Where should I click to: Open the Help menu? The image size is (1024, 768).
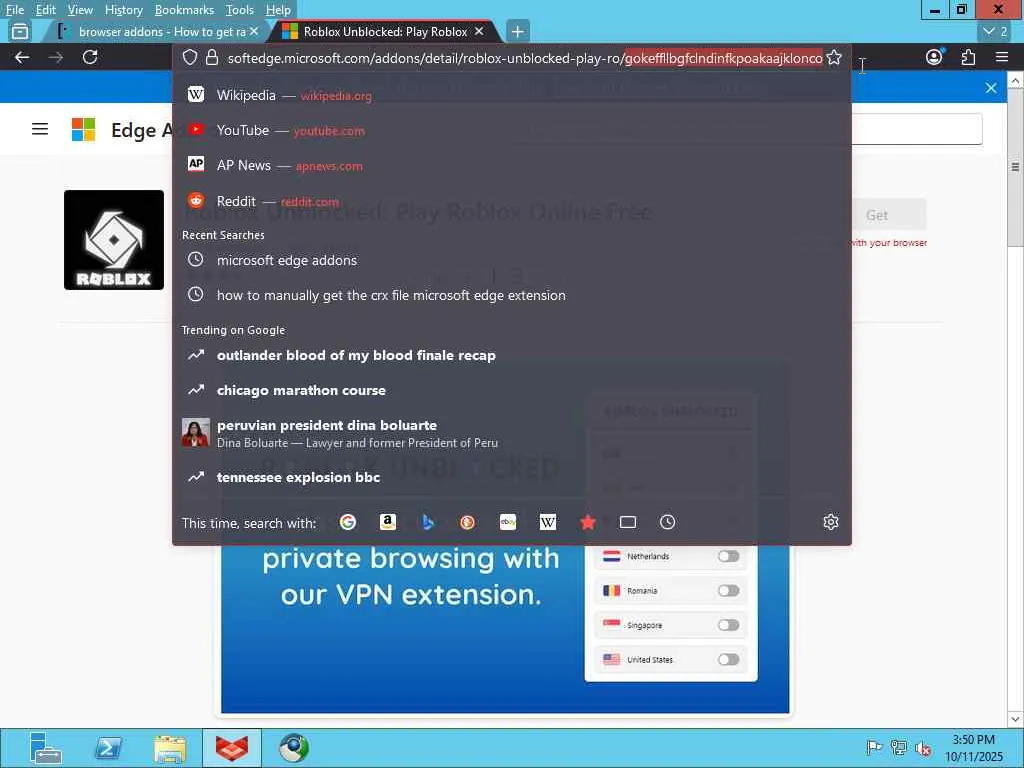(278, 10)
